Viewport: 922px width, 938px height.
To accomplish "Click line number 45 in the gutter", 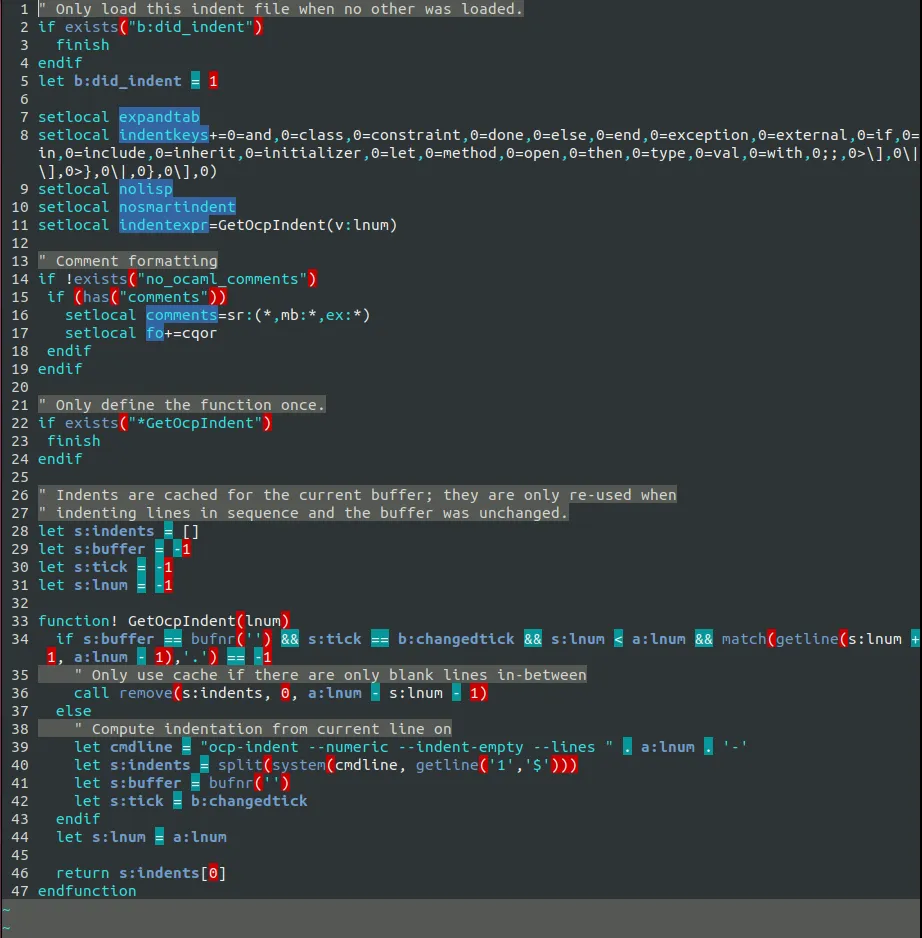I will click(x=20, y=855).
